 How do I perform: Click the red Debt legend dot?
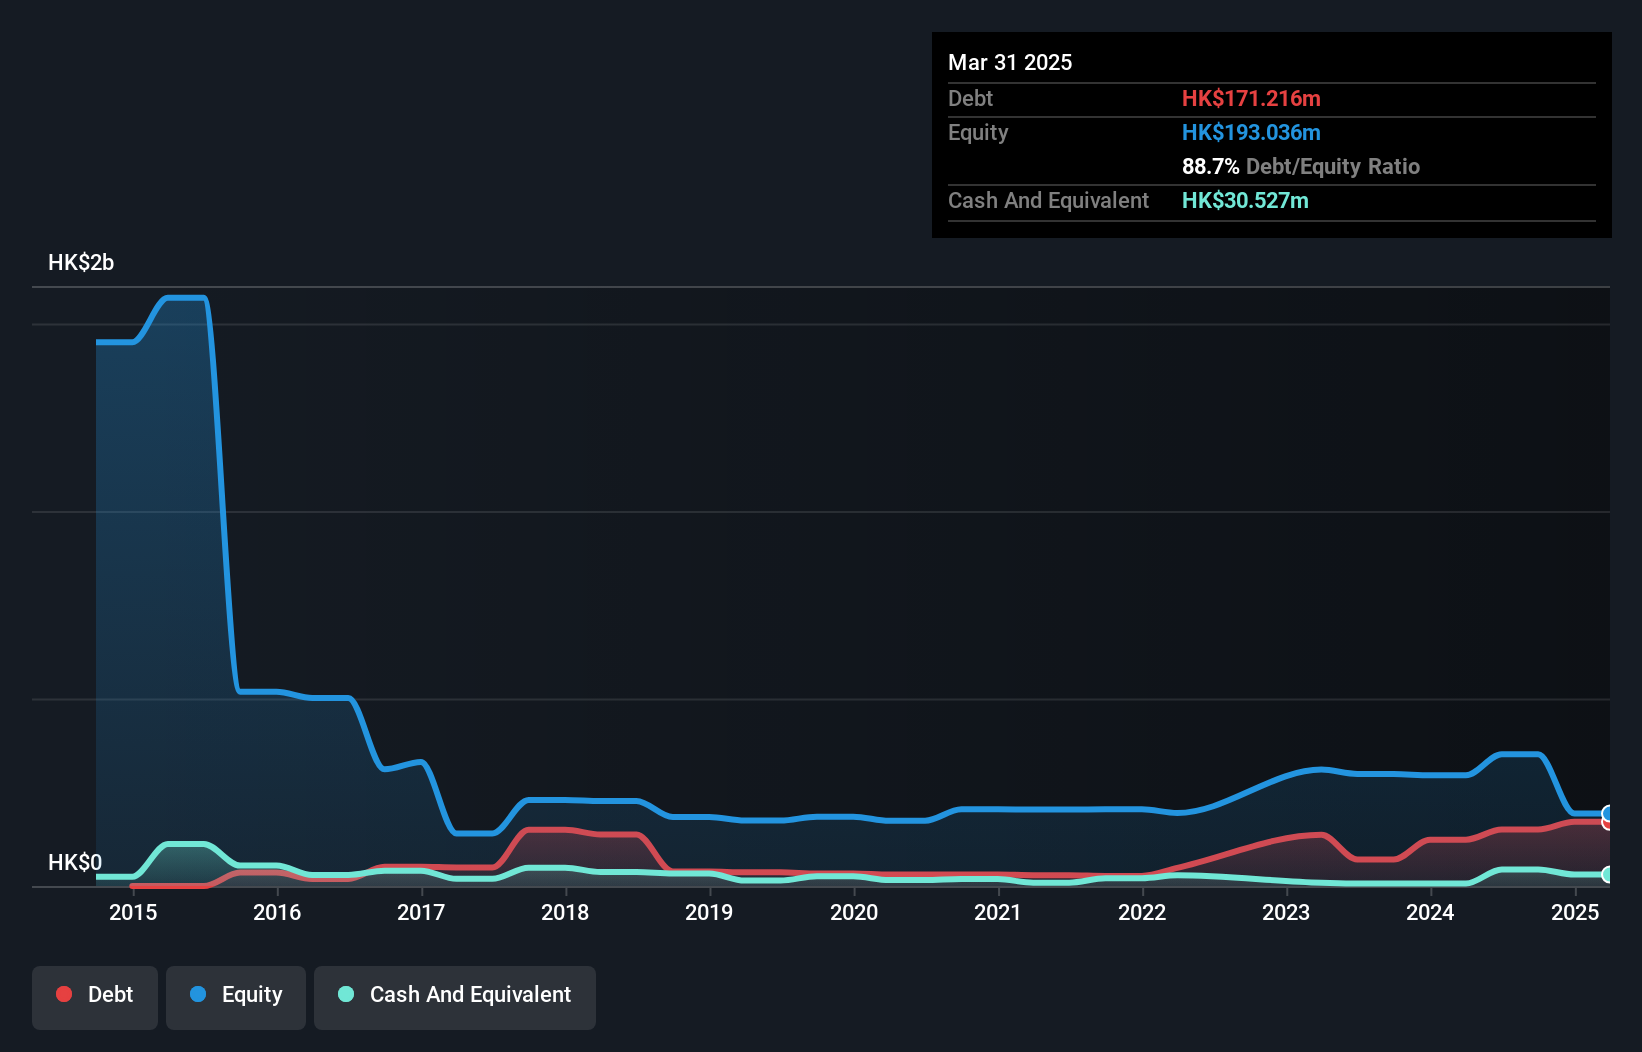63,994
